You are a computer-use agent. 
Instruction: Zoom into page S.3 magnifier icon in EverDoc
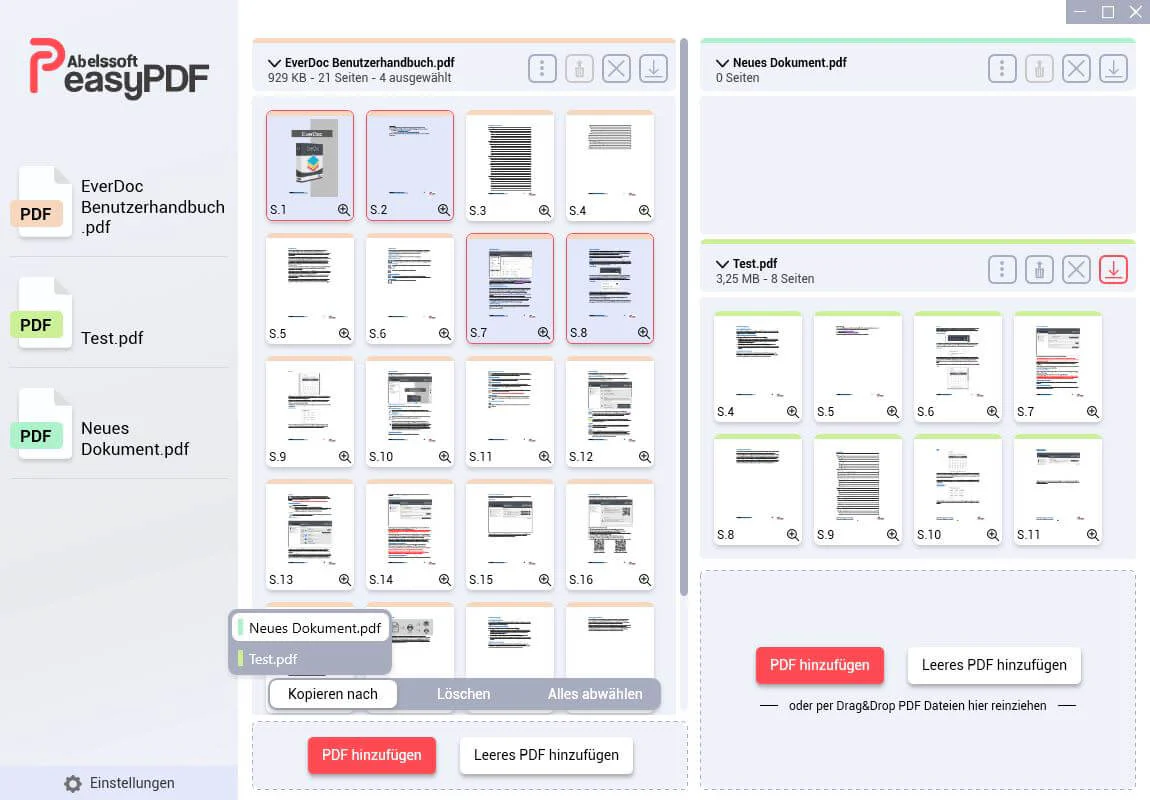544,210
